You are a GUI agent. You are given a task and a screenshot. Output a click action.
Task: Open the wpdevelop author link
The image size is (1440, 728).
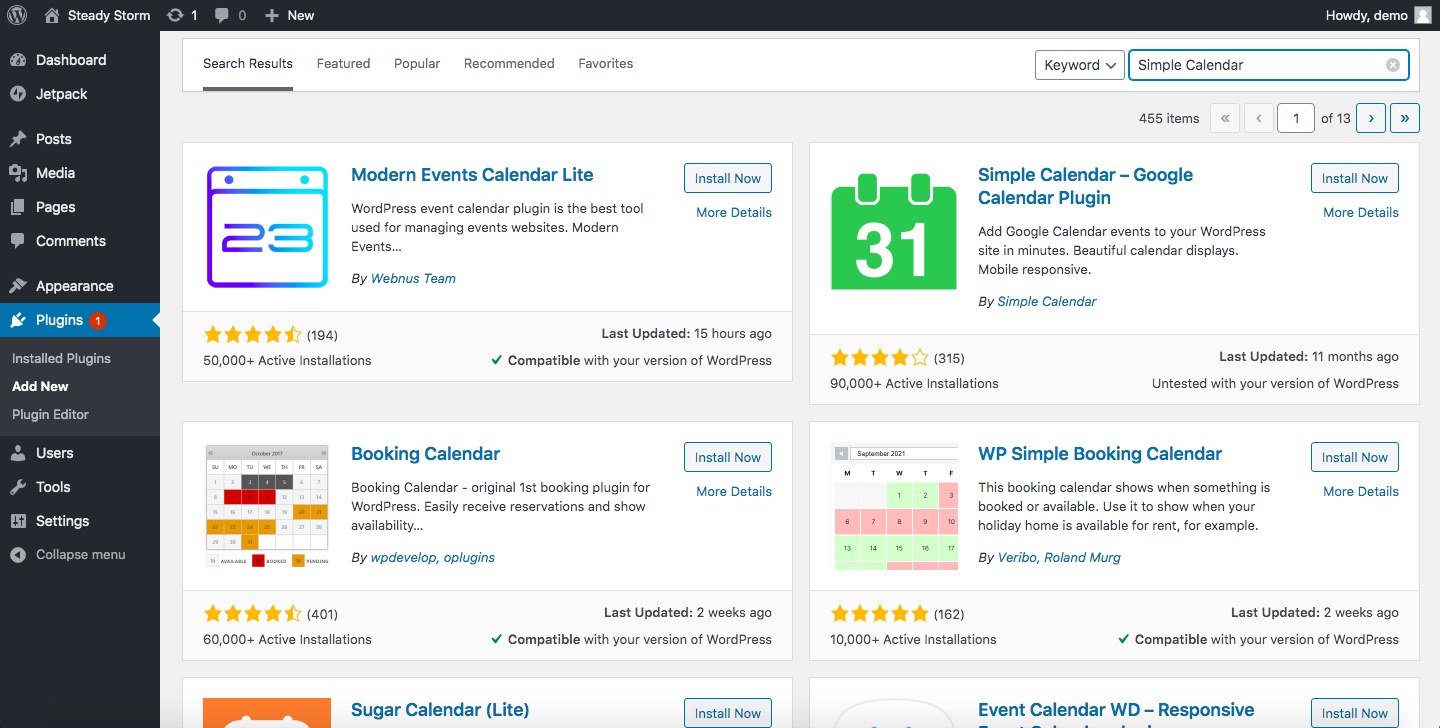click(x=404, y=558)
